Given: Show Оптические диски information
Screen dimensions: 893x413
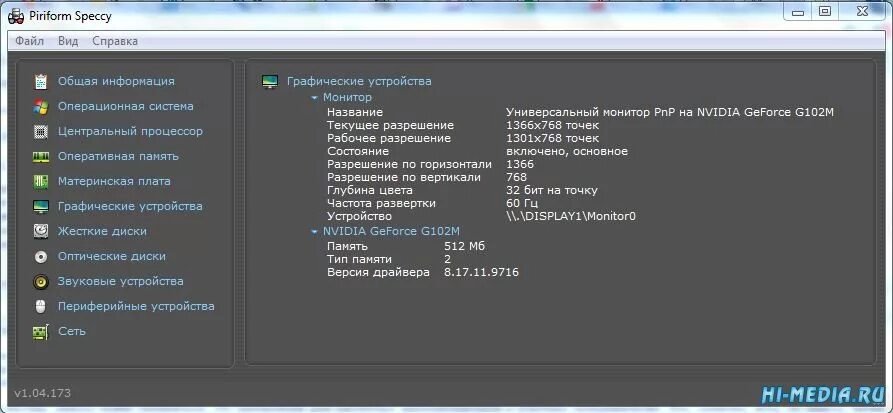Looking at the screenshot, I should (112, 257).
